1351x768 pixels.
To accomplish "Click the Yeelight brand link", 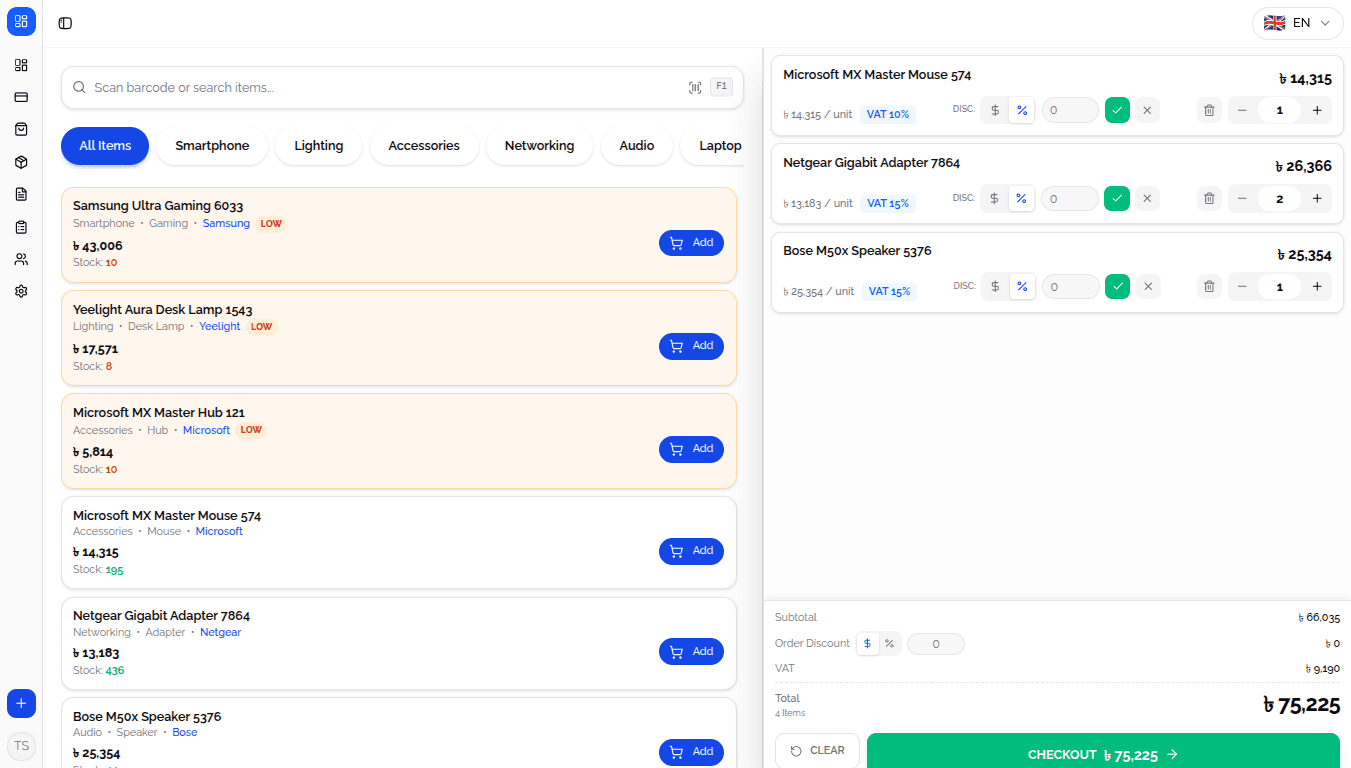I will (x=219, y=327).
